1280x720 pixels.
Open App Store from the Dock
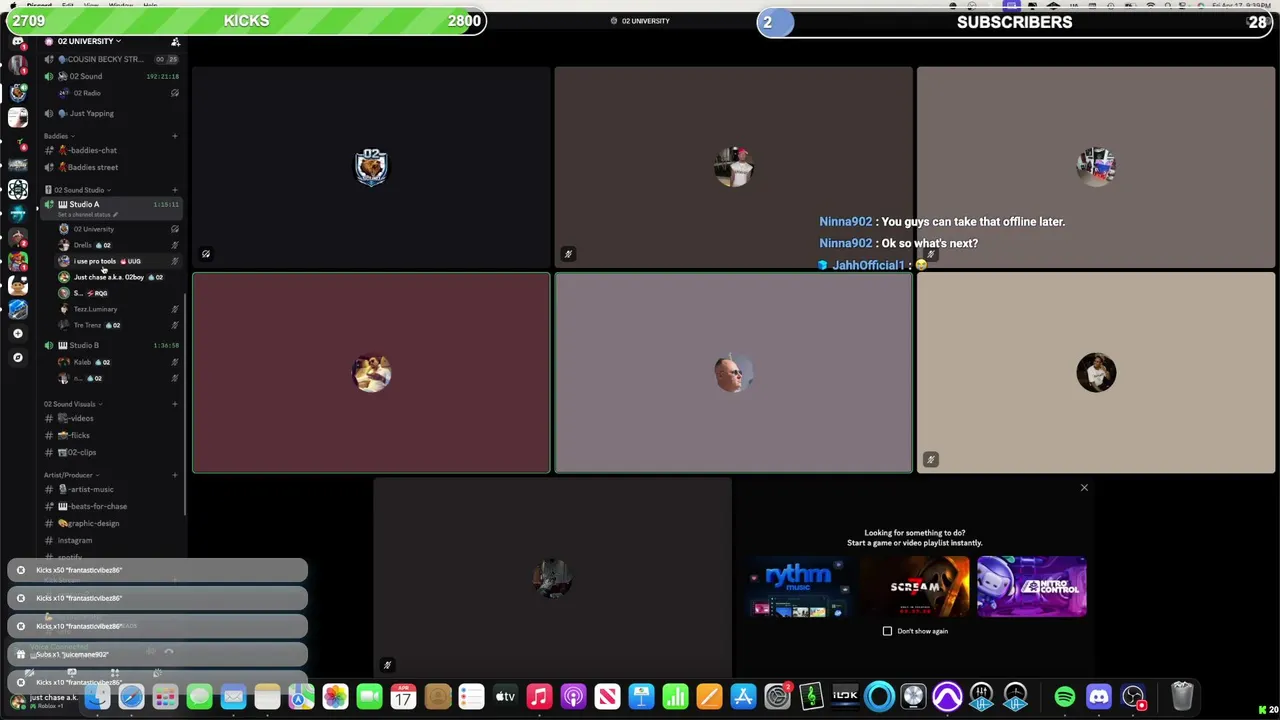point(743,697)
